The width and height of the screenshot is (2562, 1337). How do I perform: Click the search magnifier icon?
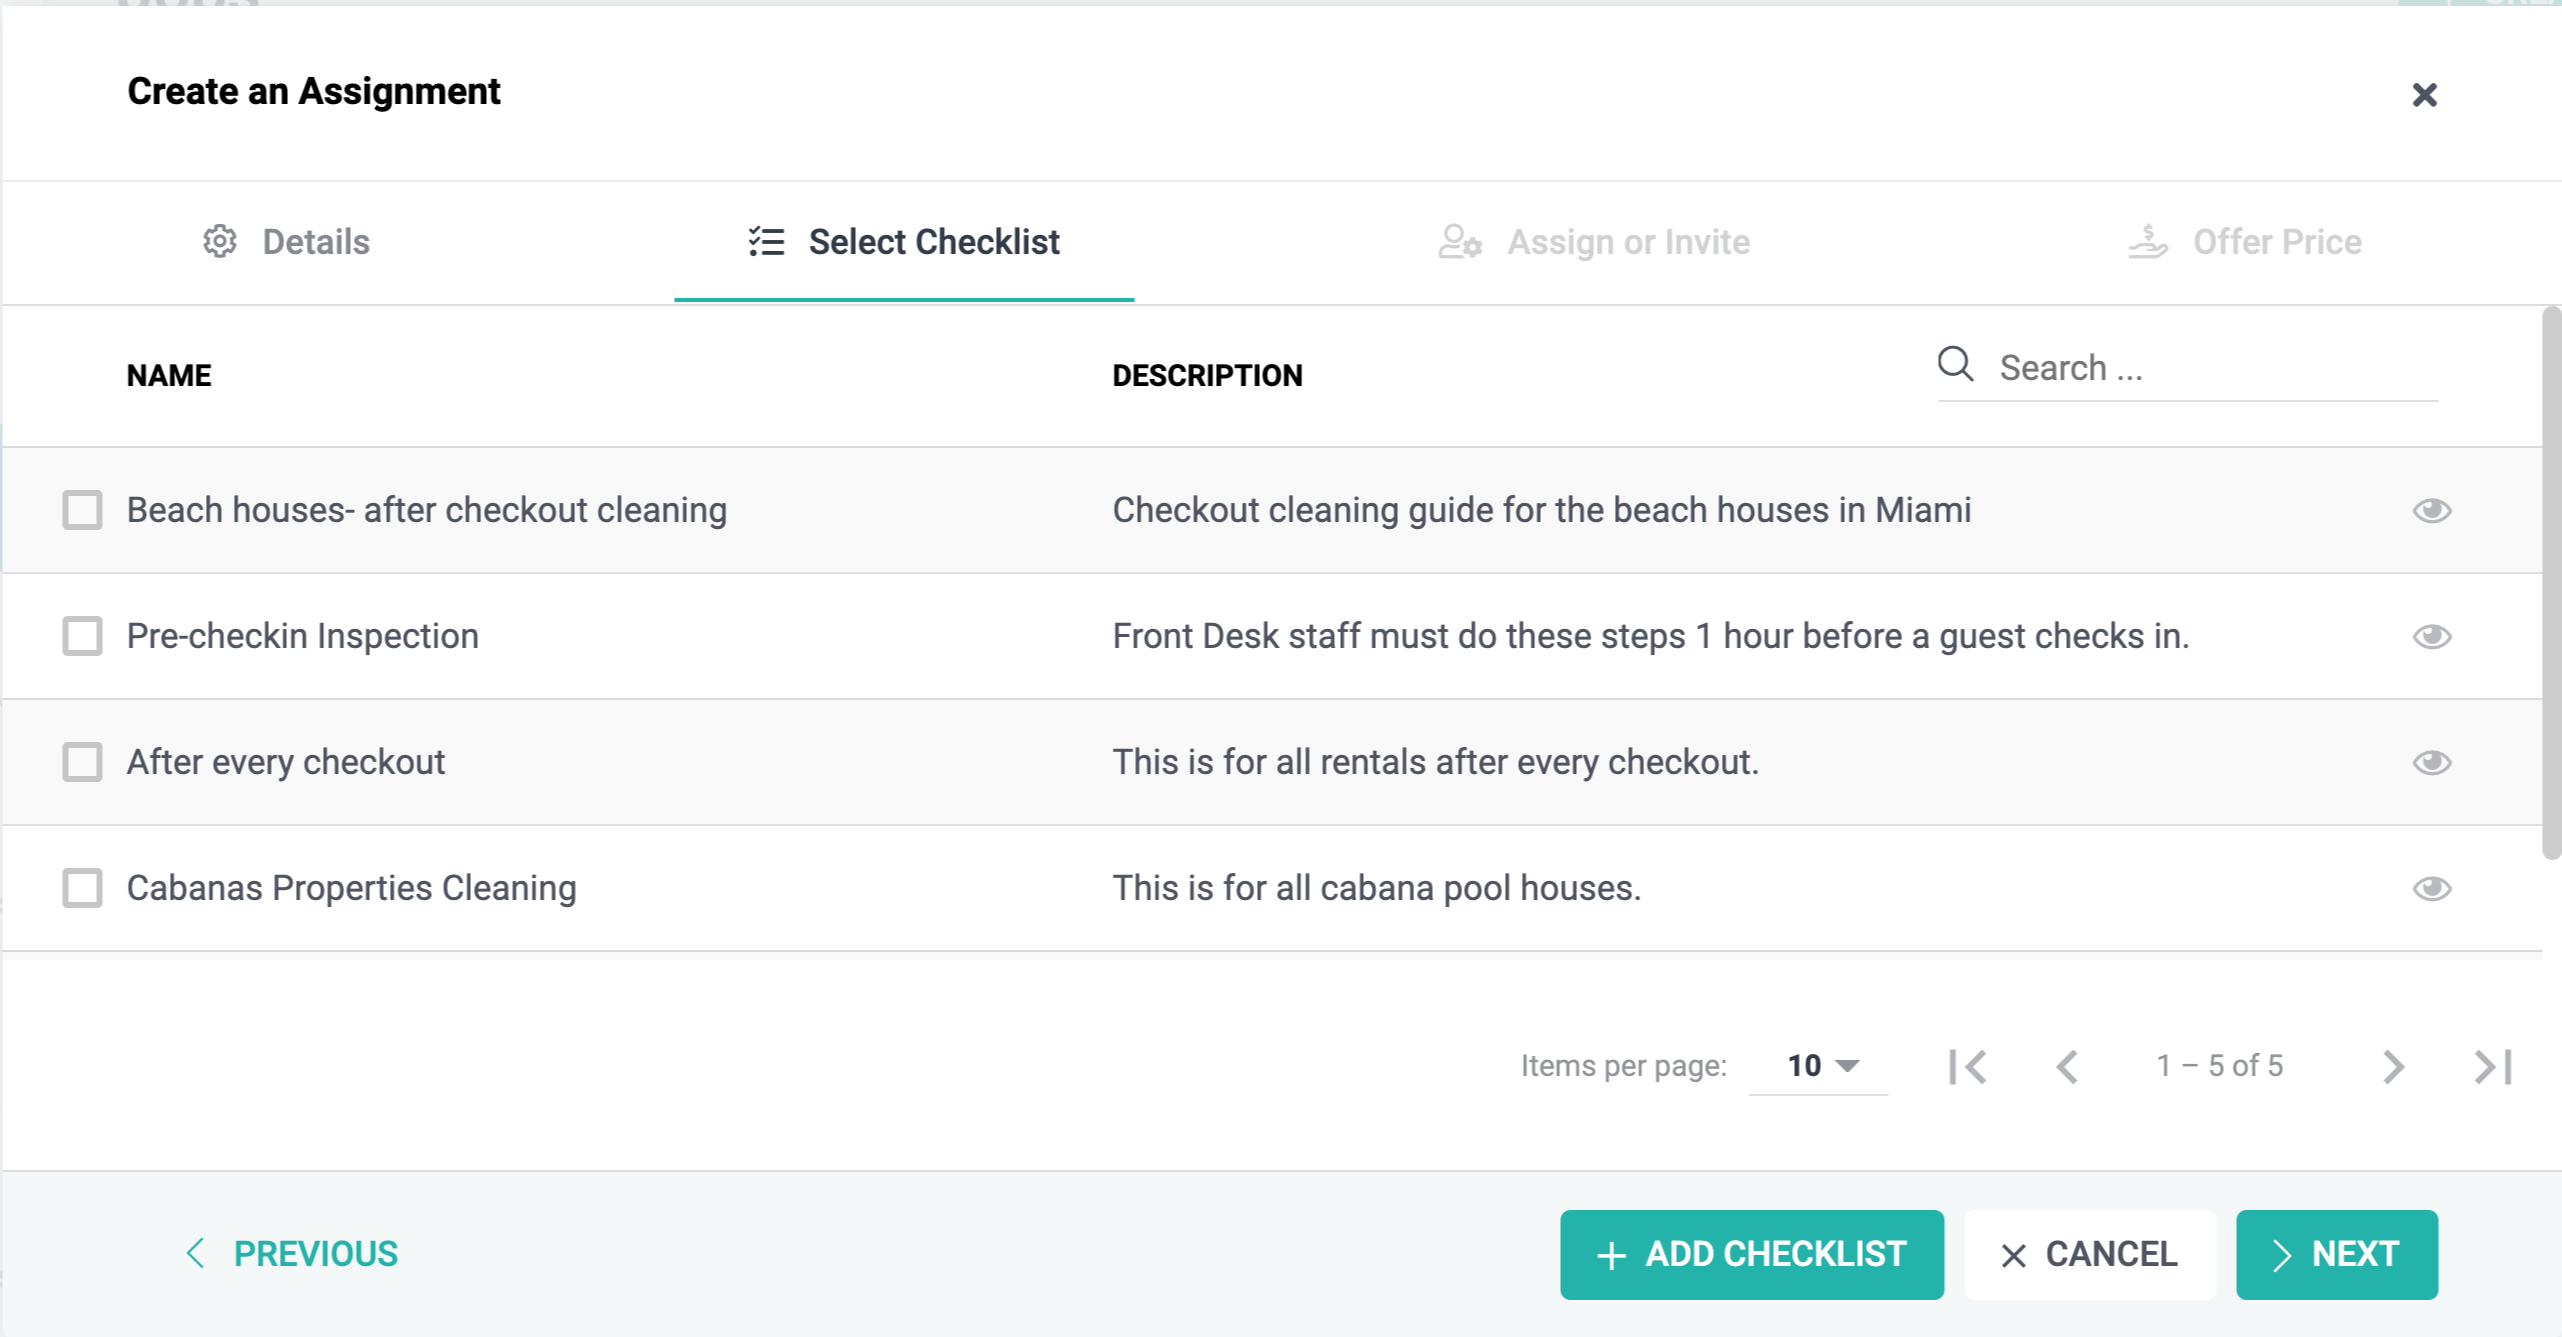(x=1954, y=365)
